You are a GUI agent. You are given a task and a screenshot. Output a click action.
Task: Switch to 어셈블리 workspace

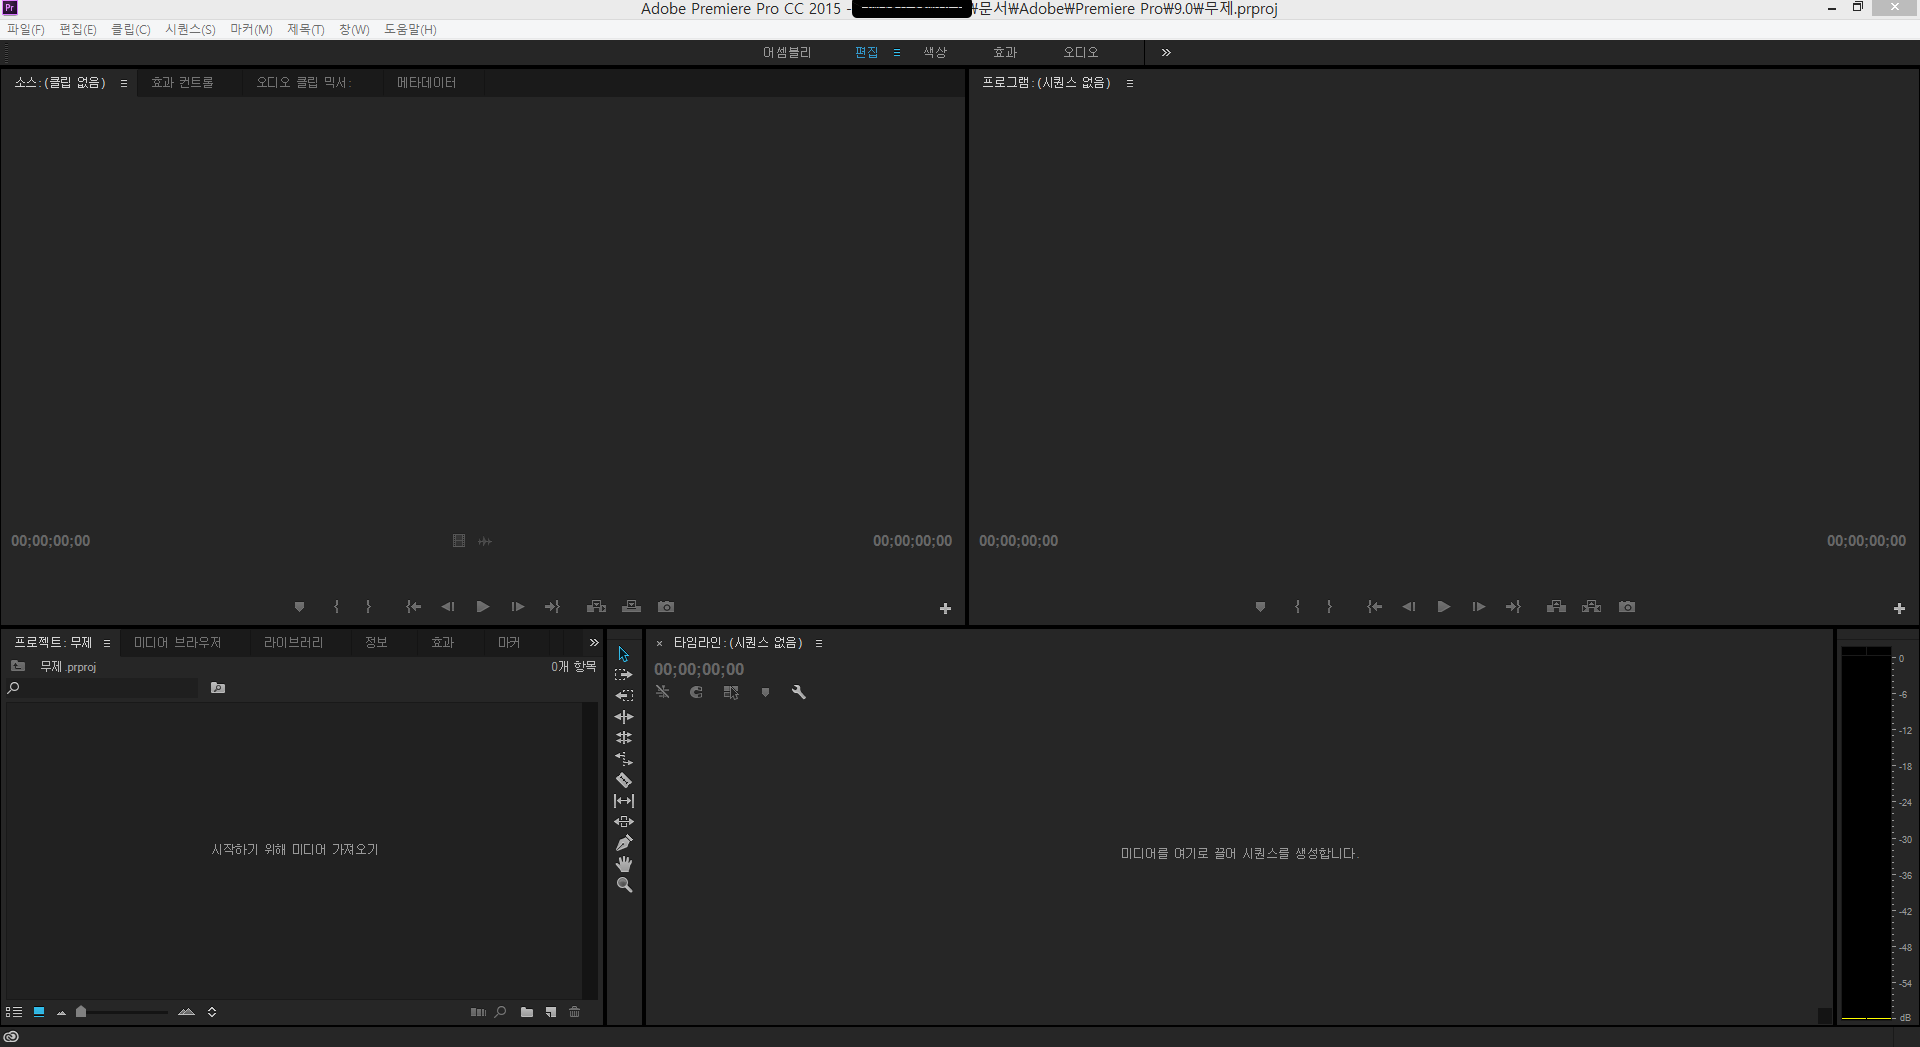pyautogui.click(x=787, y=52)
